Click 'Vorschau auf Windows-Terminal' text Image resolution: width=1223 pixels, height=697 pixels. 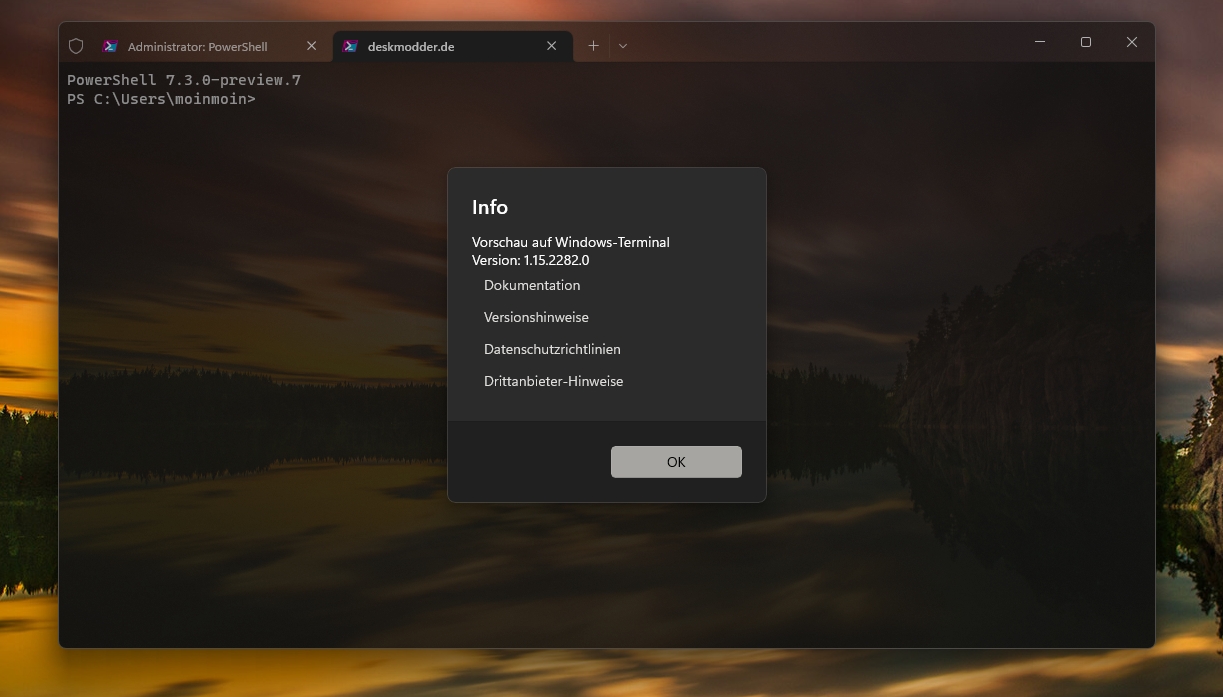click(x=571, y=242)
